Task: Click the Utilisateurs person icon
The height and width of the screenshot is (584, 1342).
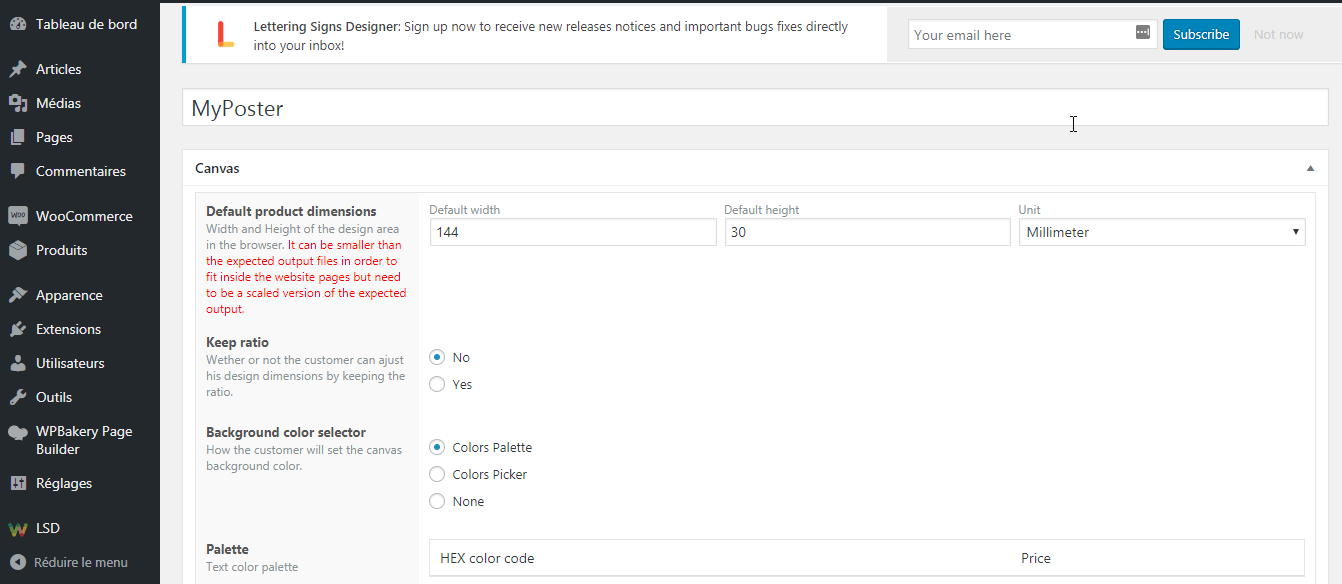Action: (x=18, y=363)
